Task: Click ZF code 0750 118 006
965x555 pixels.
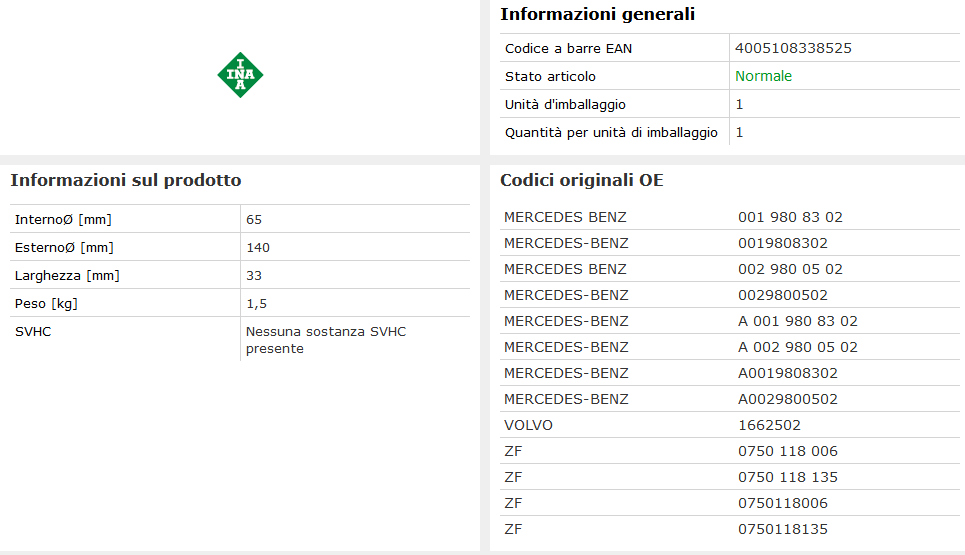Action: (x=788, y=451)
